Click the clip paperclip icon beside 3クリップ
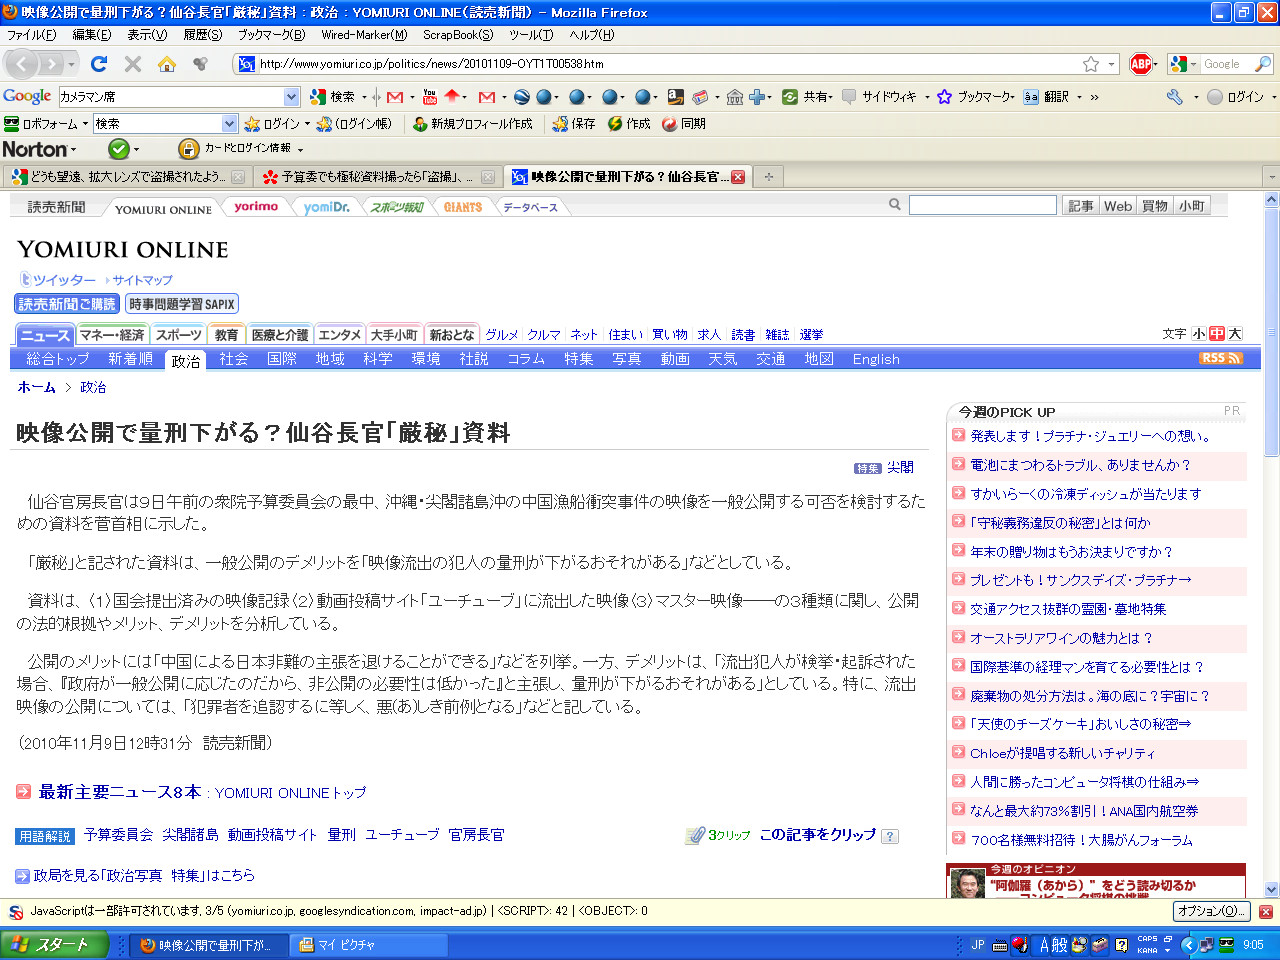The height and width of the screenshot is (960, 1280). tap(695, 835)
